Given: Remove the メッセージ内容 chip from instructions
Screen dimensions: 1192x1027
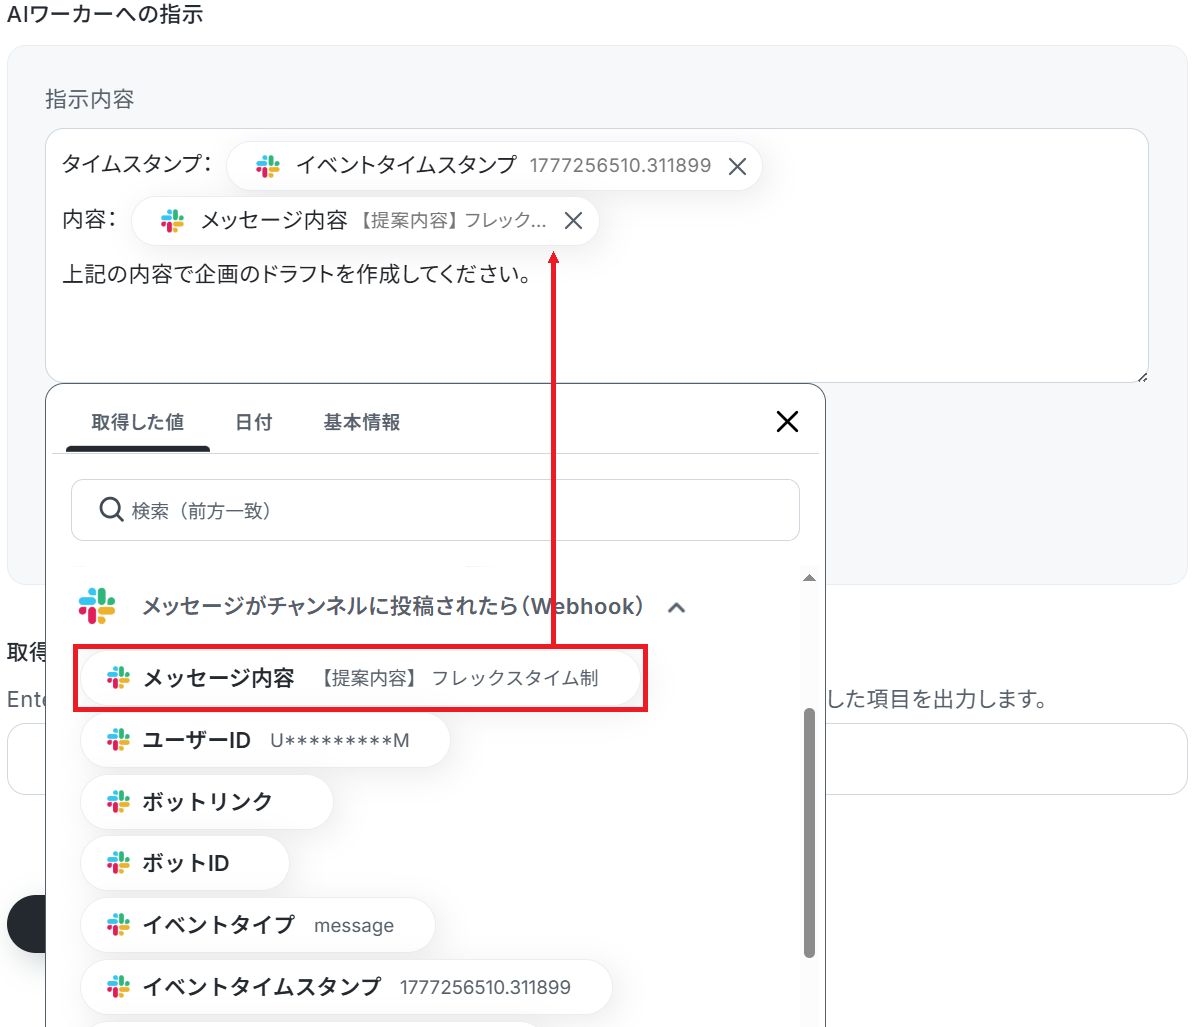Looking at the screenshot, I should tap(573, 220).
